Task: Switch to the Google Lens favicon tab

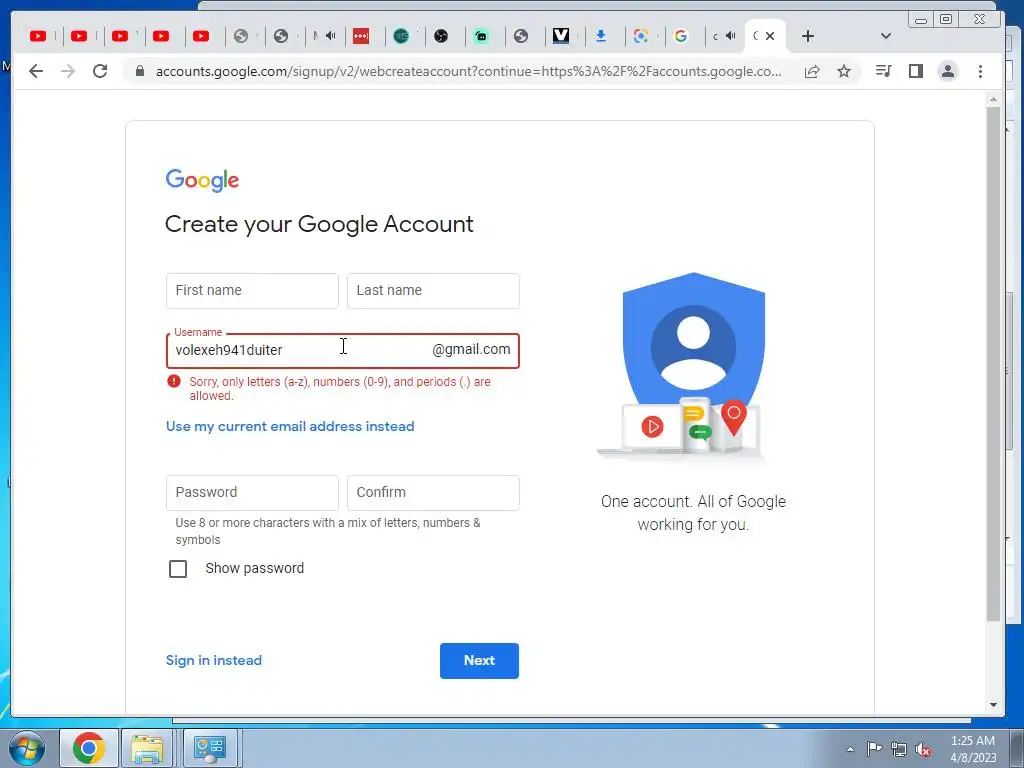Action: coord(641,36)
